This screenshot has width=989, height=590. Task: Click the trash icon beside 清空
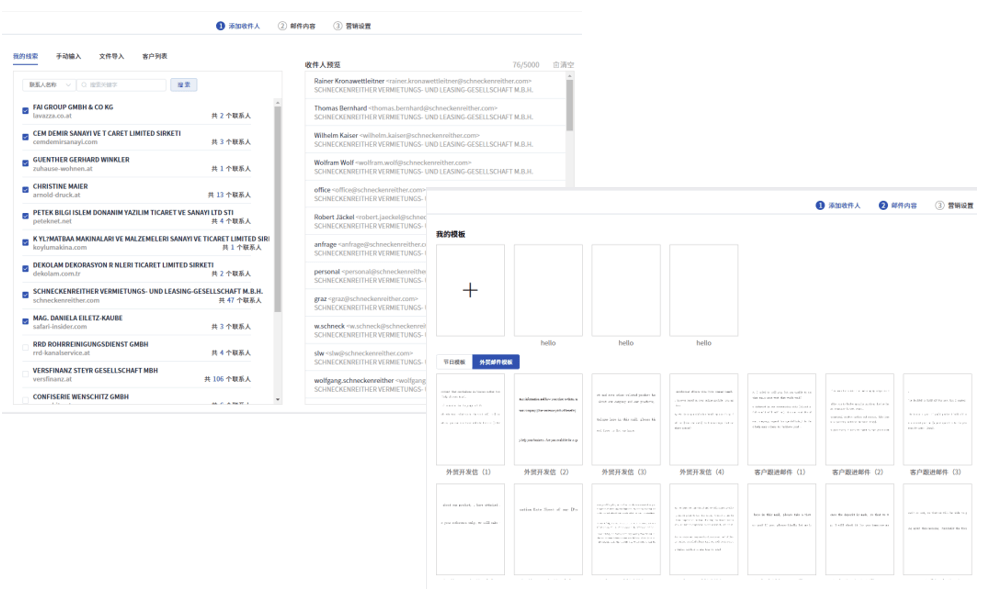(555, 65)
